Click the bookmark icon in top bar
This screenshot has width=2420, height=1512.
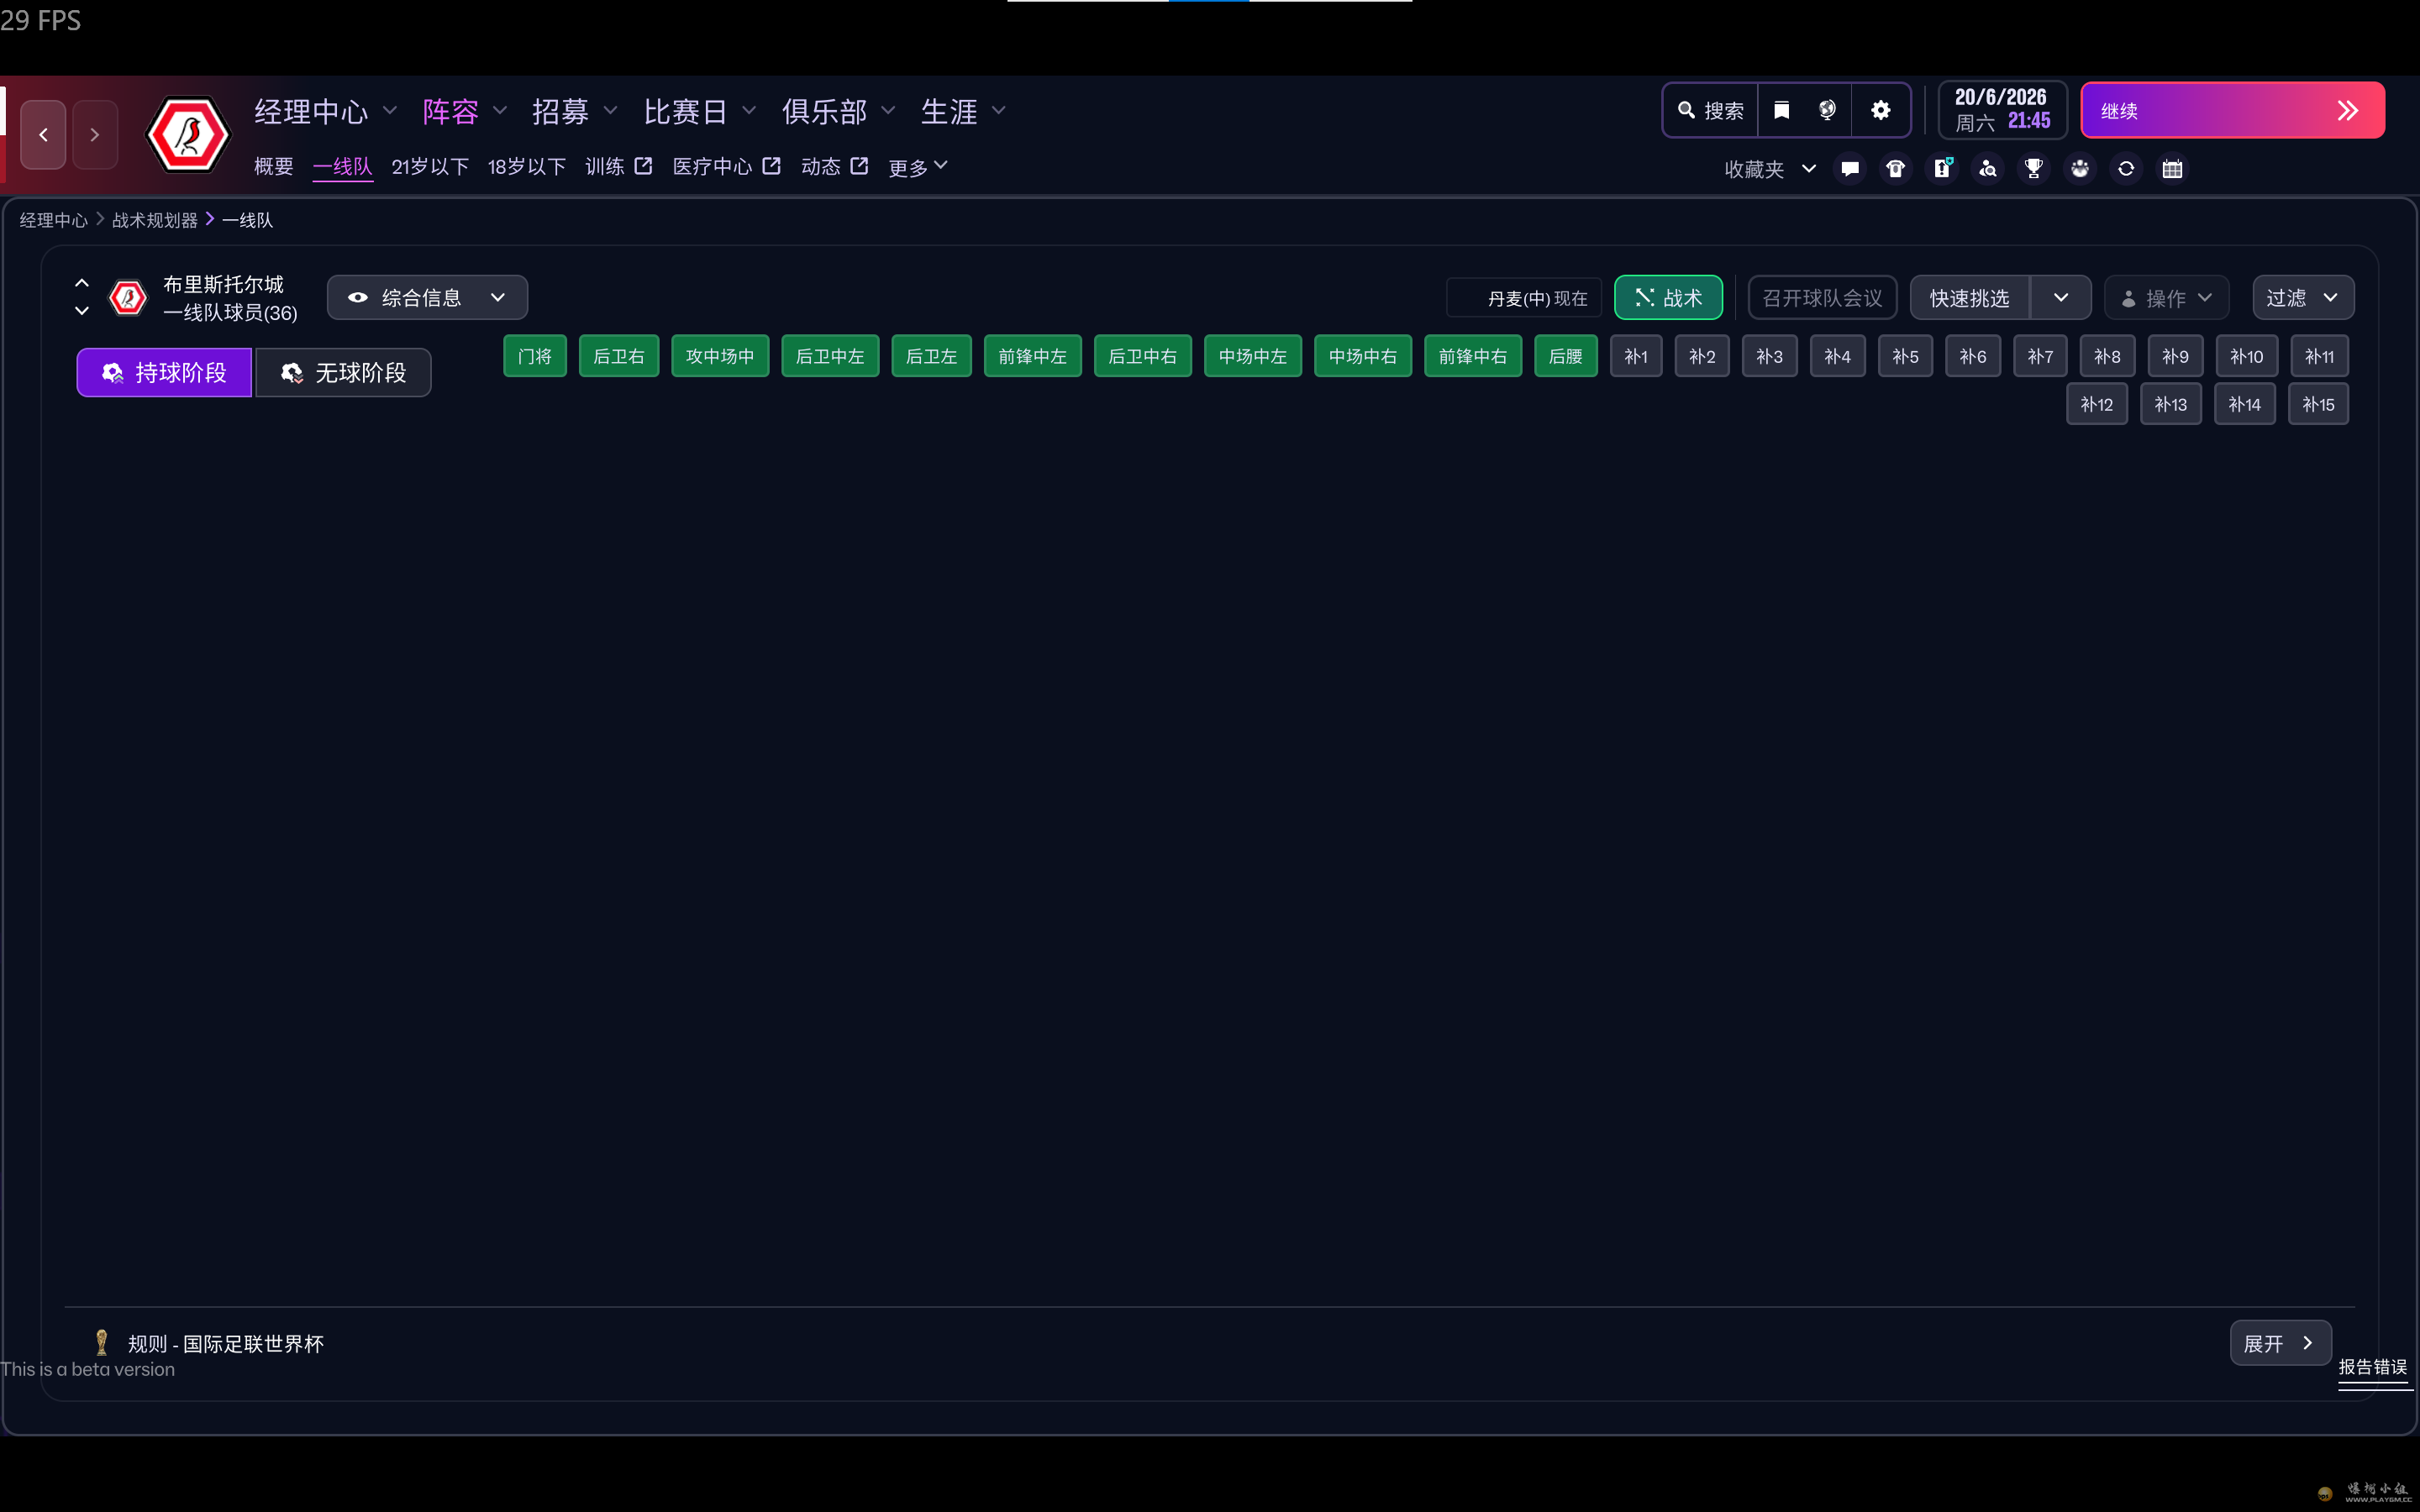(x=1781, y=110)
